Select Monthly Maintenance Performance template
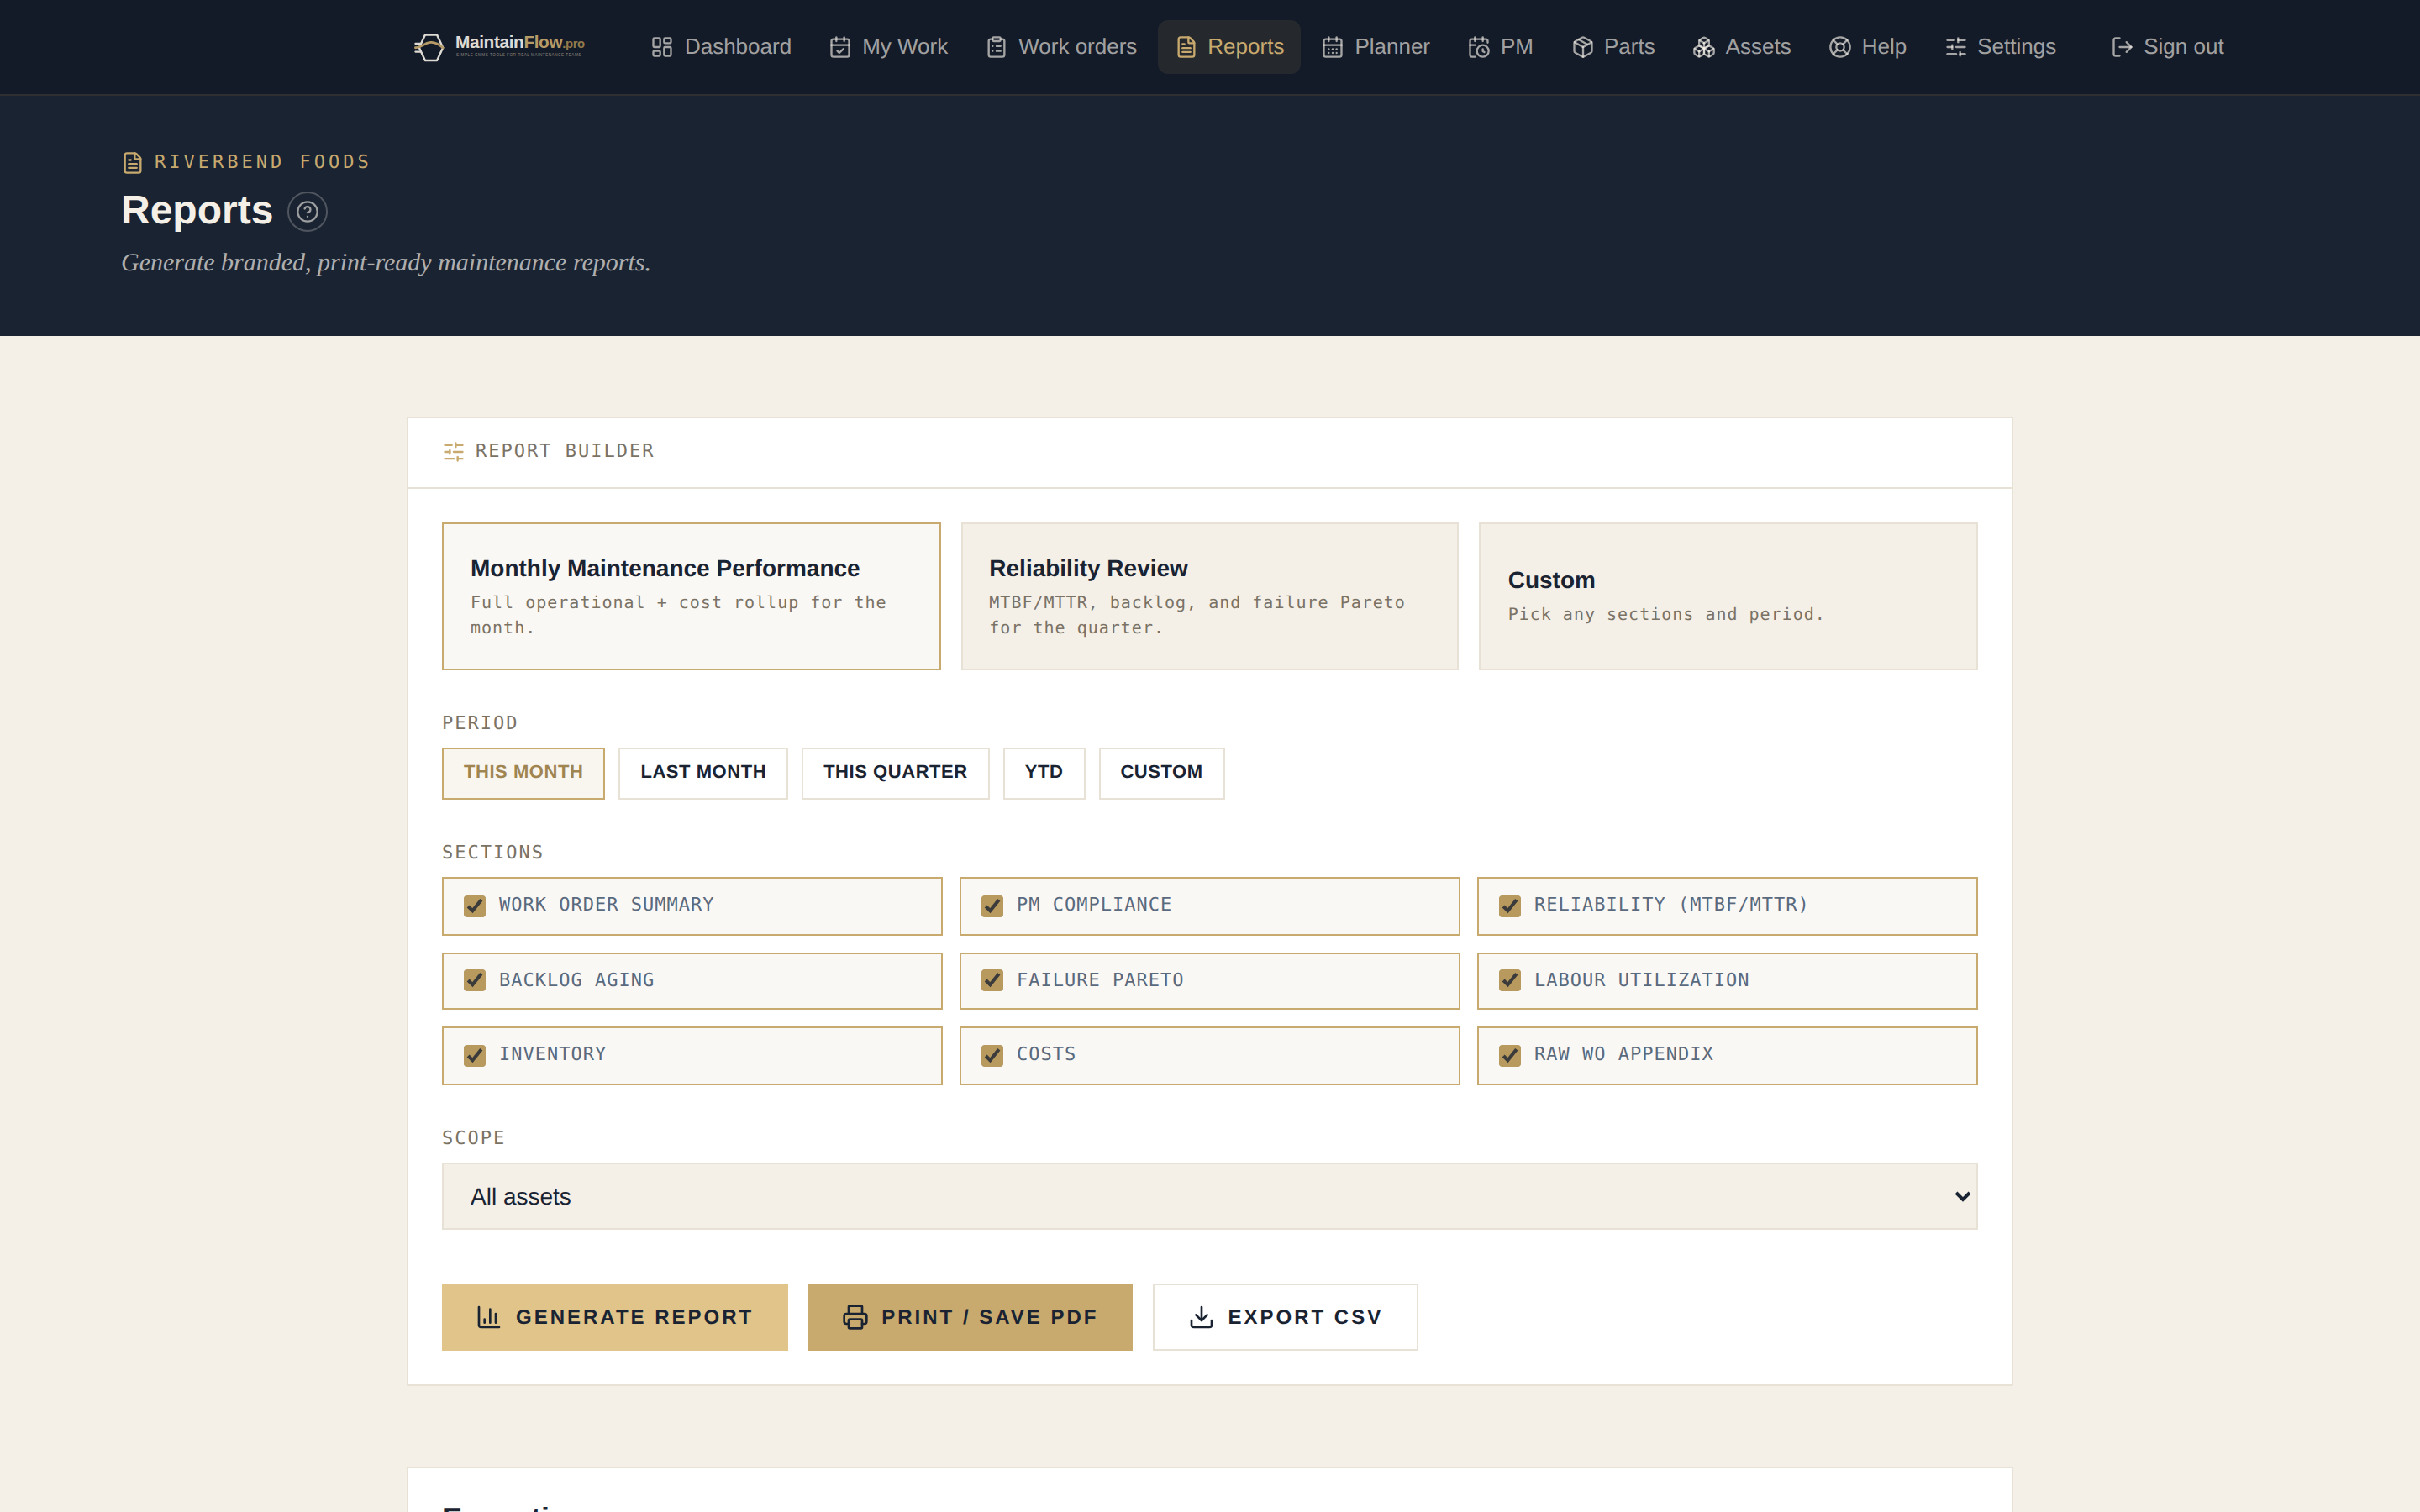 click(x=691, y=596)
